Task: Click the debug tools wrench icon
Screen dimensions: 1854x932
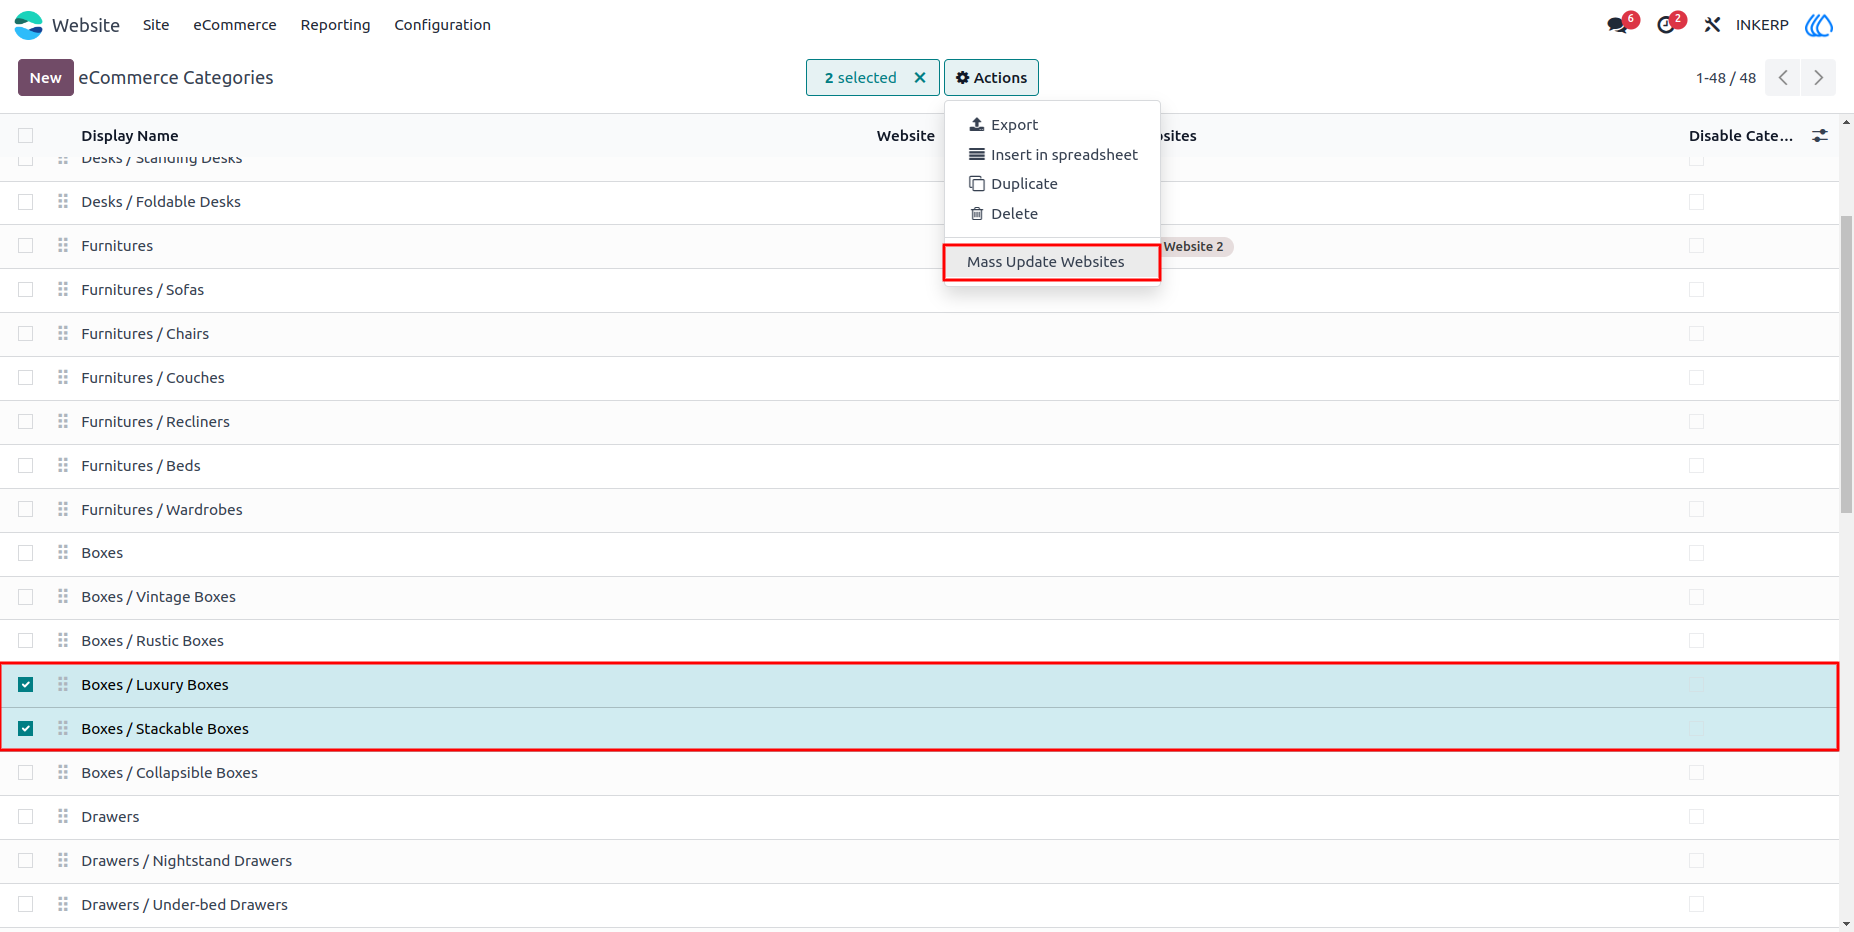Action: point(1712,25)
